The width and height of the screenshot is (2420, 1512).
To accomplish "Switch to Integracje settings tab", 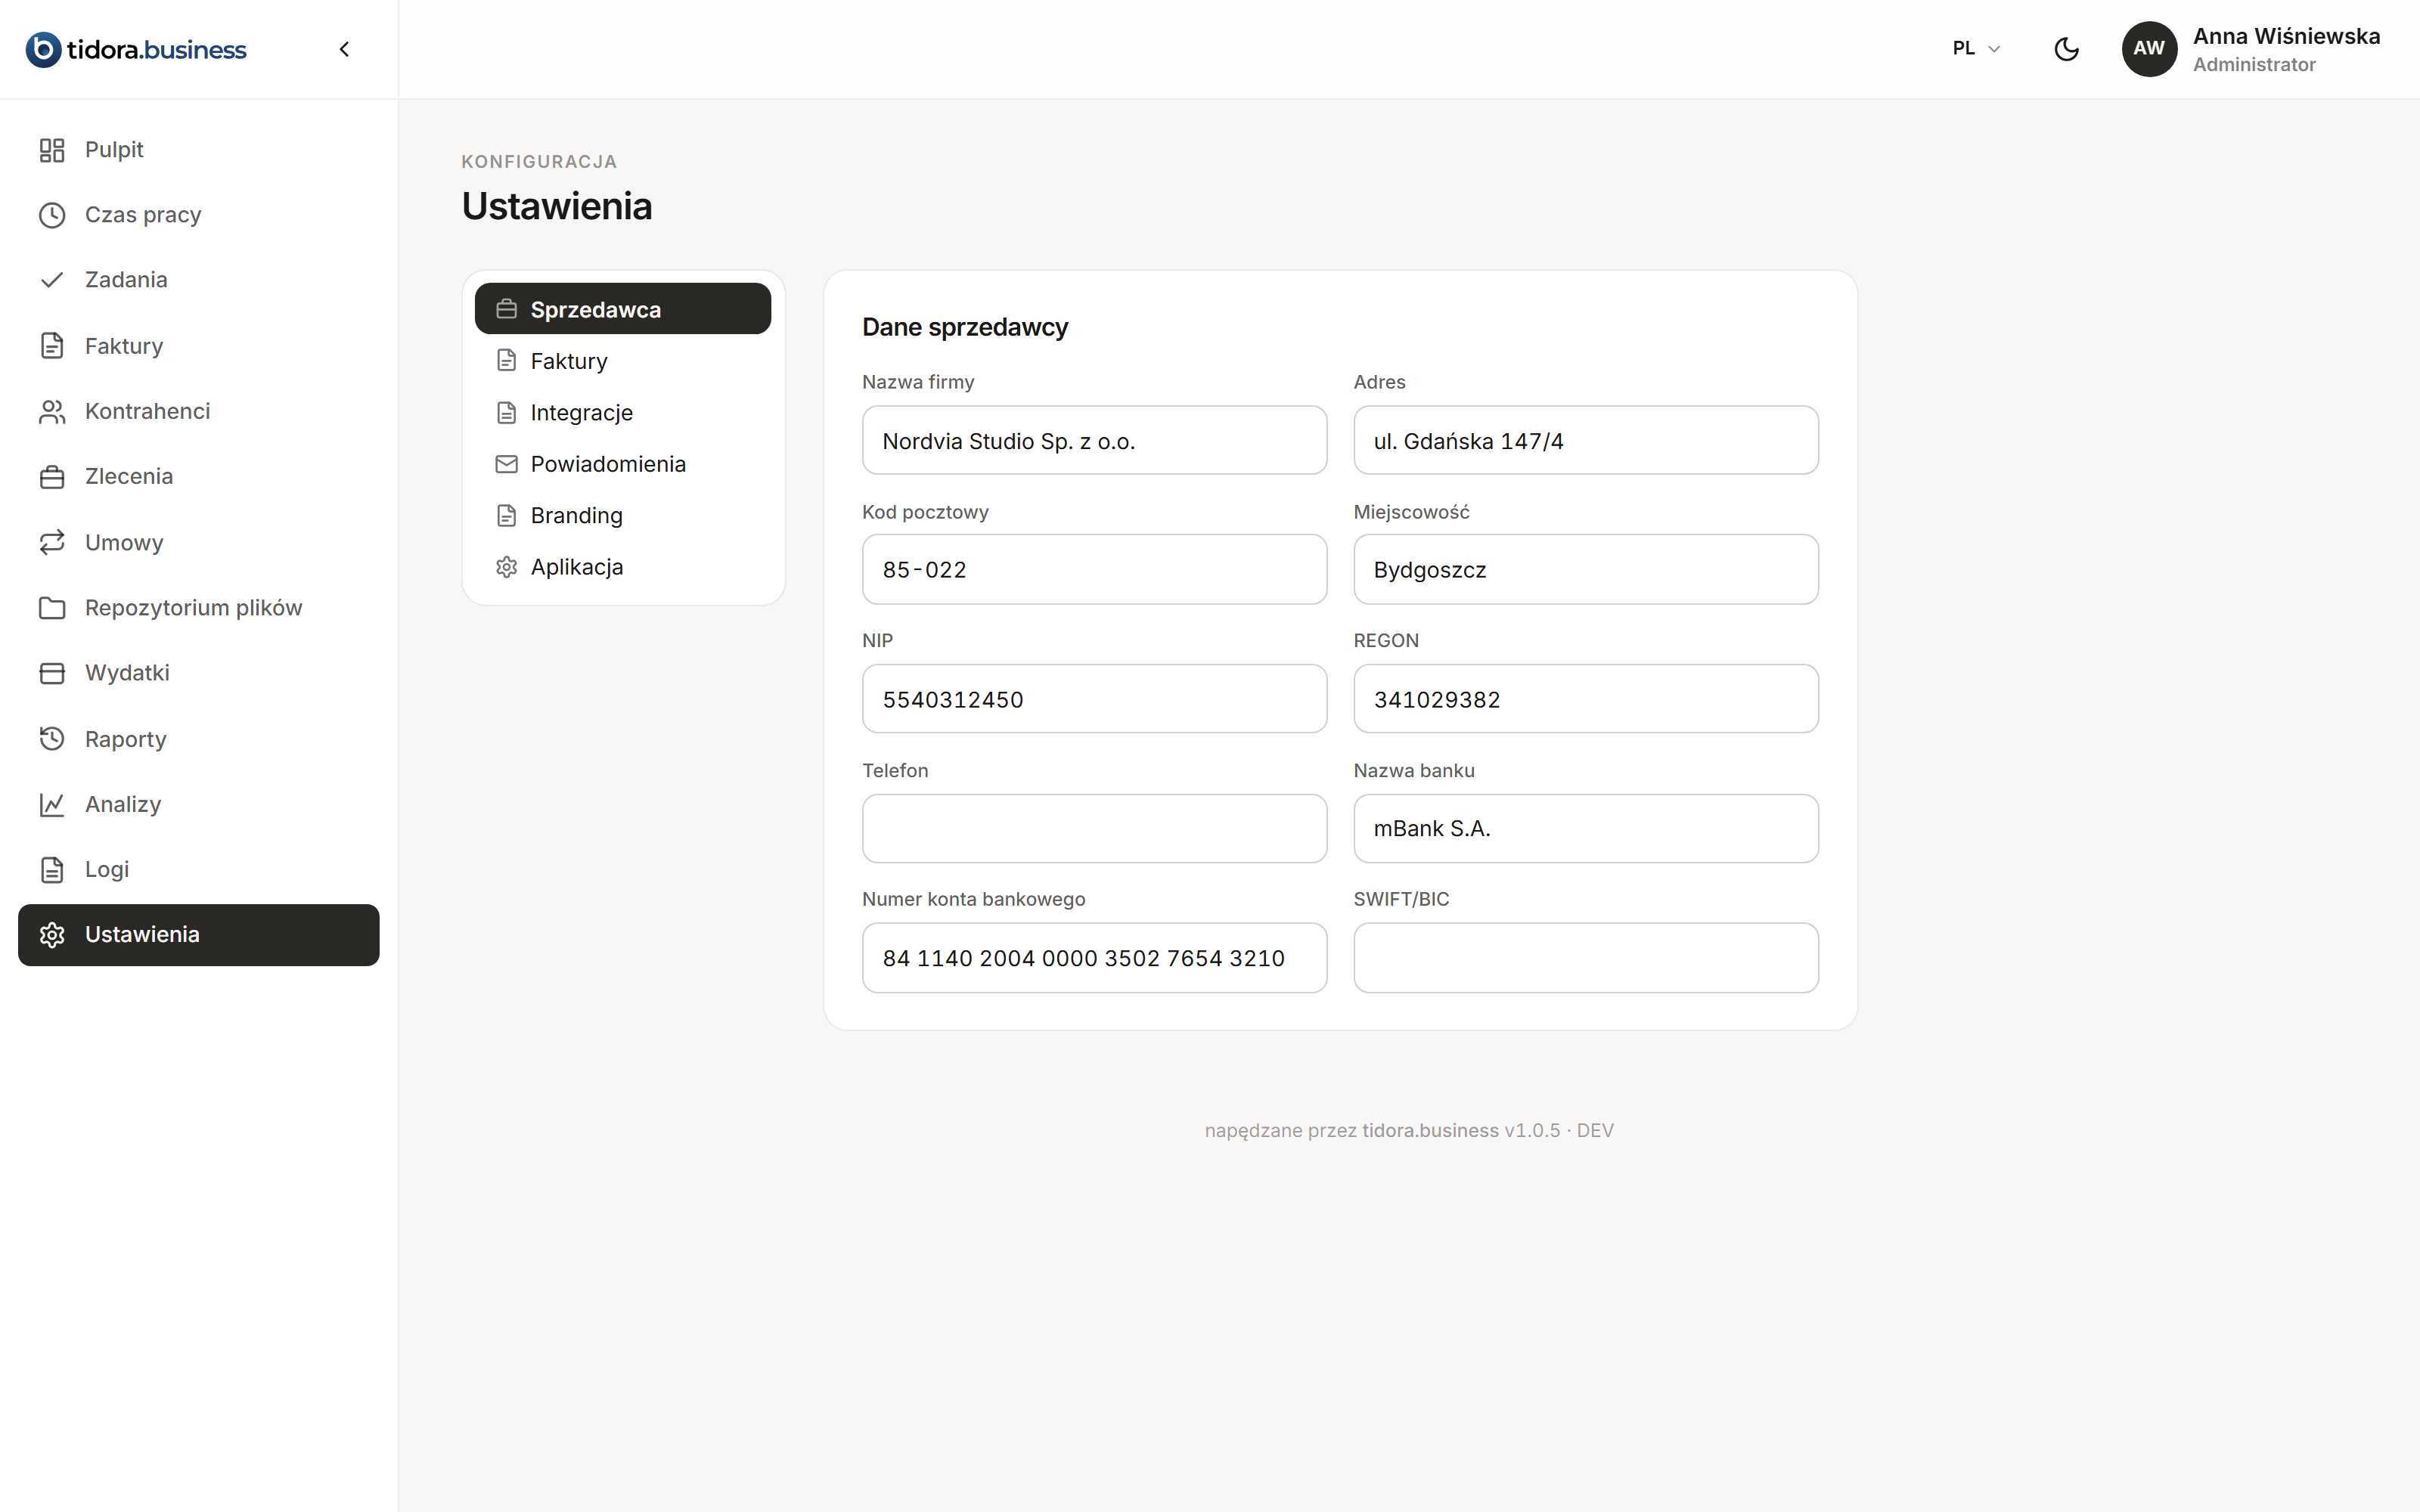I will click(623, 413).
